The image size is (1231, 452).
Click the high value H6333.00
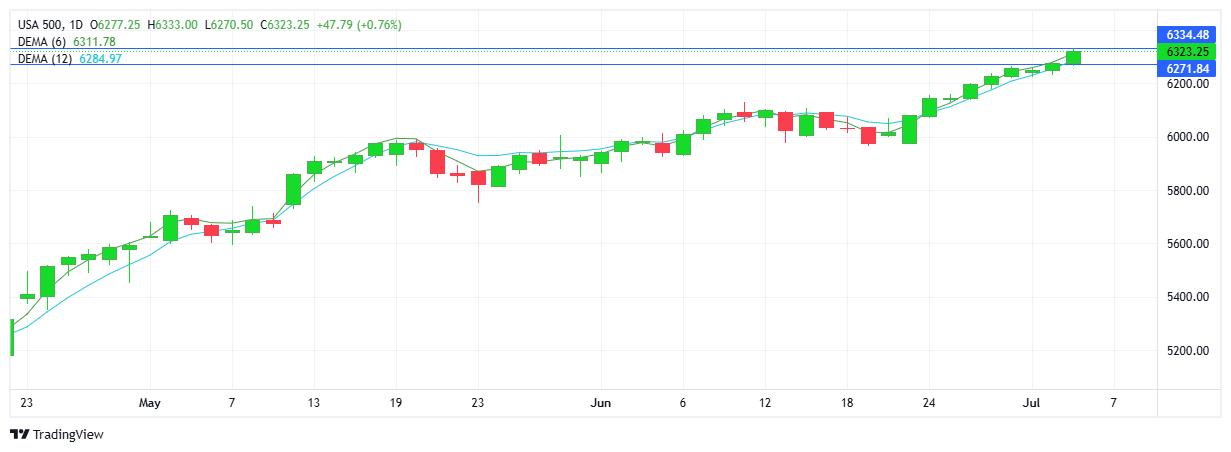173,24
